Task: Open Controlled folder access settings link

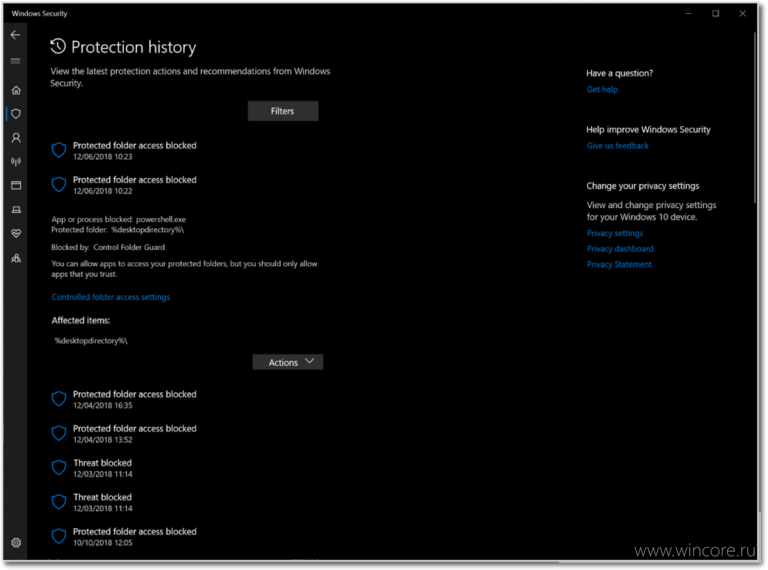Action: pyautogui.click(x=111, y=297)
